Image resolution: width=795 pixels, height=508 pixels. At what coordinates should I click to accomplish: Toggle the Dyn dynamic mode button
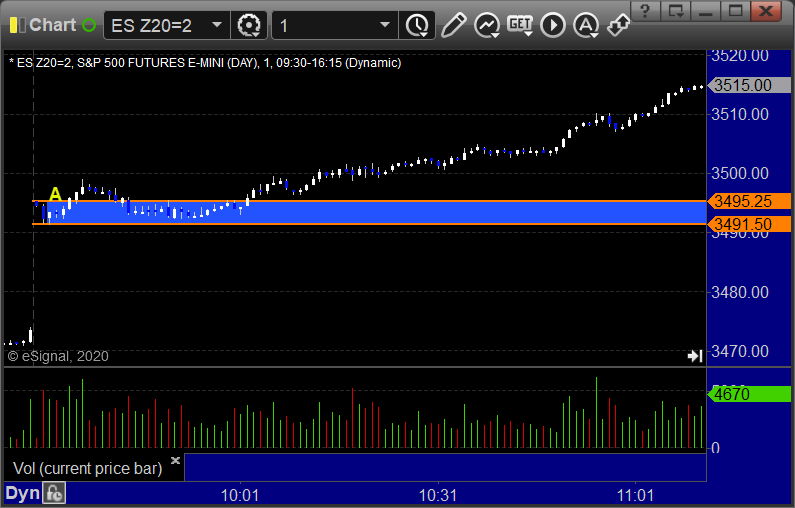(x=22, y=493)
